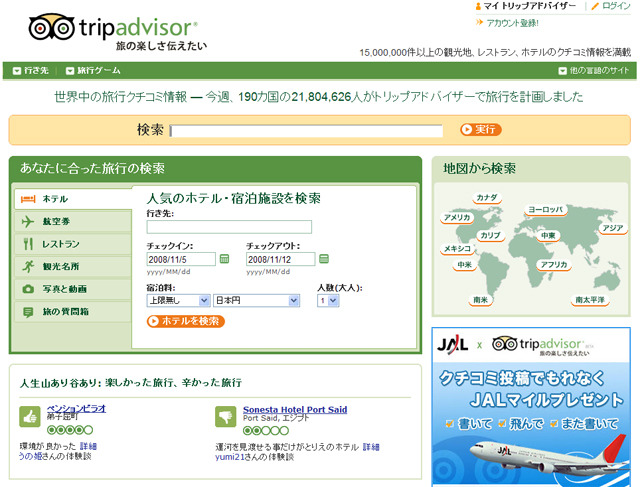The image size is (640, 487).
Task: Select 中東 on the map
Action: (548, 236)
